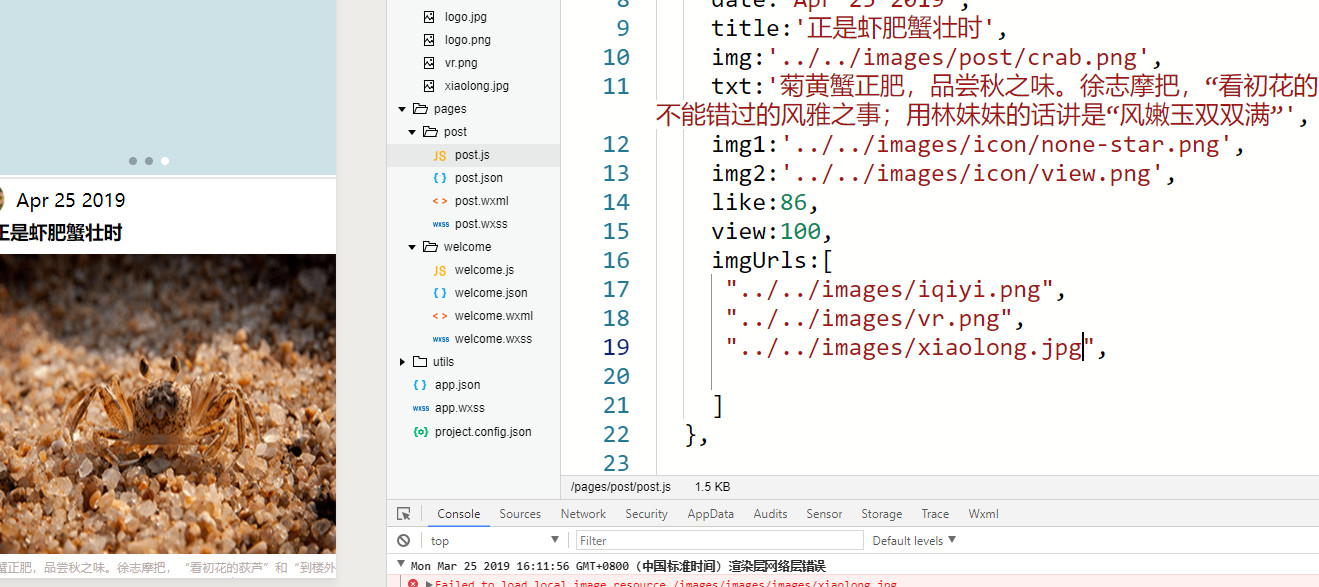Collapse the post folder arrow

pyautogui.click(x=412, y=132)
